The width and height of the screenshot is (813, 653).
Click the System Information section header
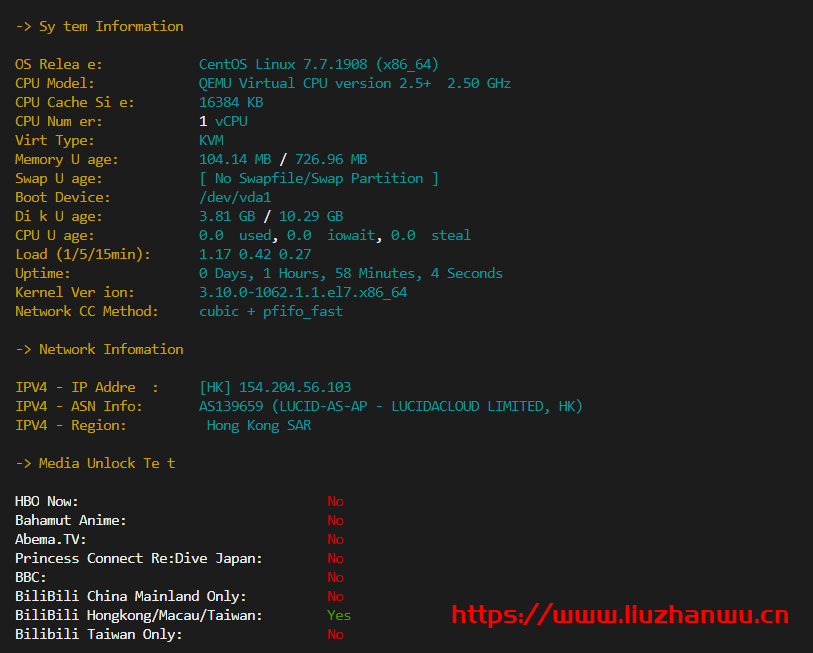tap(100, 26)
